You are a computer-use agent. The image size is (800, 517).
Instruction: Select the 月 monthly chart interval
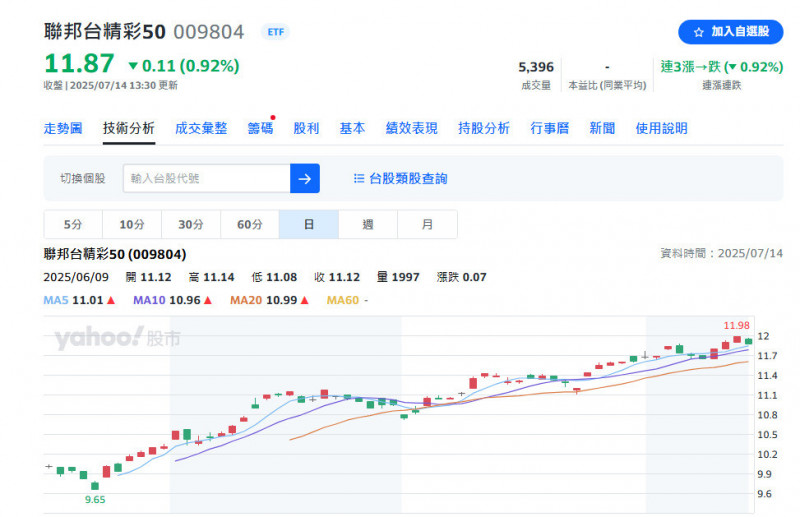click(427, 224)
